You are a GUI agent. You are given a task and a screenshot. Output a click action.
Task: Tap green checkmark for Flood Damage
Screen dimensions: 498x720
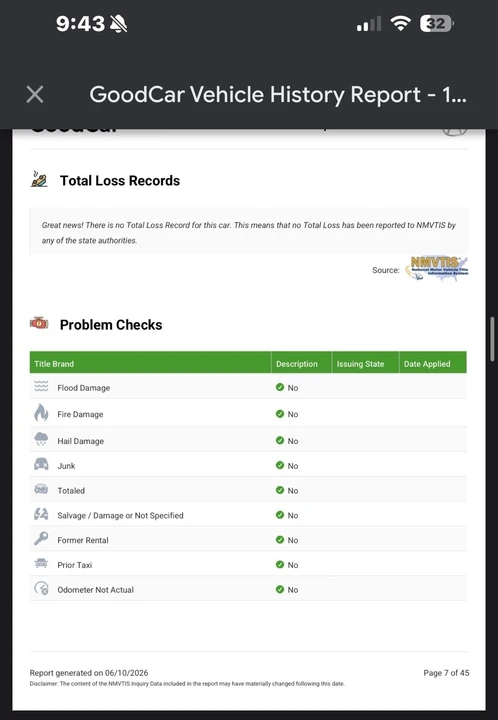point(280,387)
